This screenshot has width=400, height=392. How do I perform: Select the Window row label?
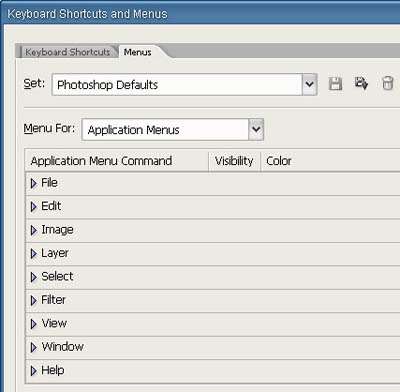(x=62, y=347)
